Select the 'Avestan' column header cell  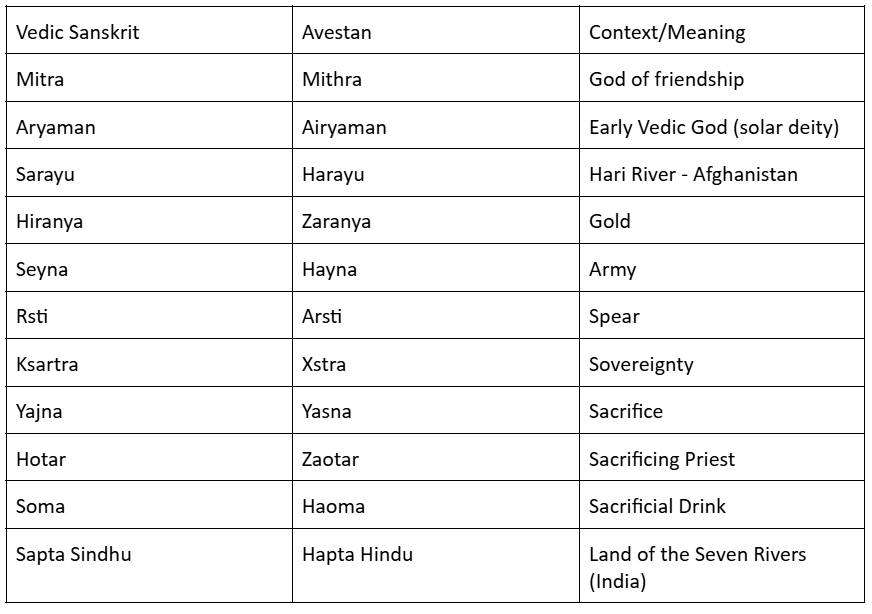coord(435,31)
